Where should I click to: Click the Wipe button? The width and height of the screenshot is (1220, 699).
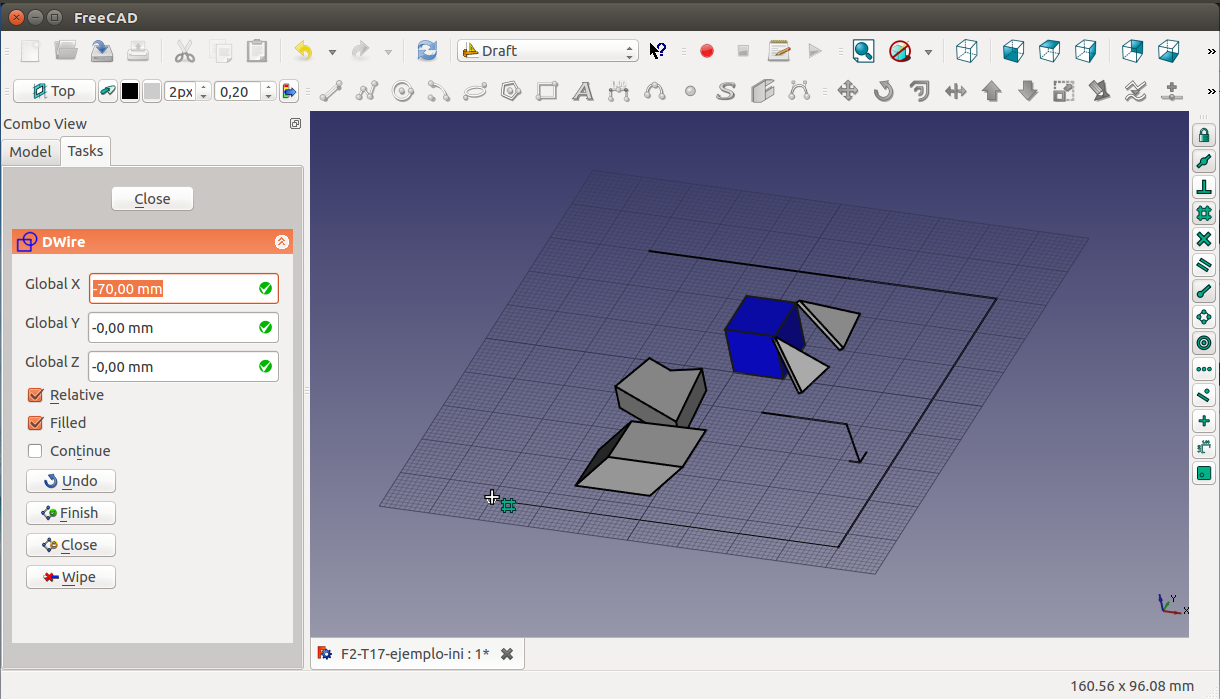(71, 577)
